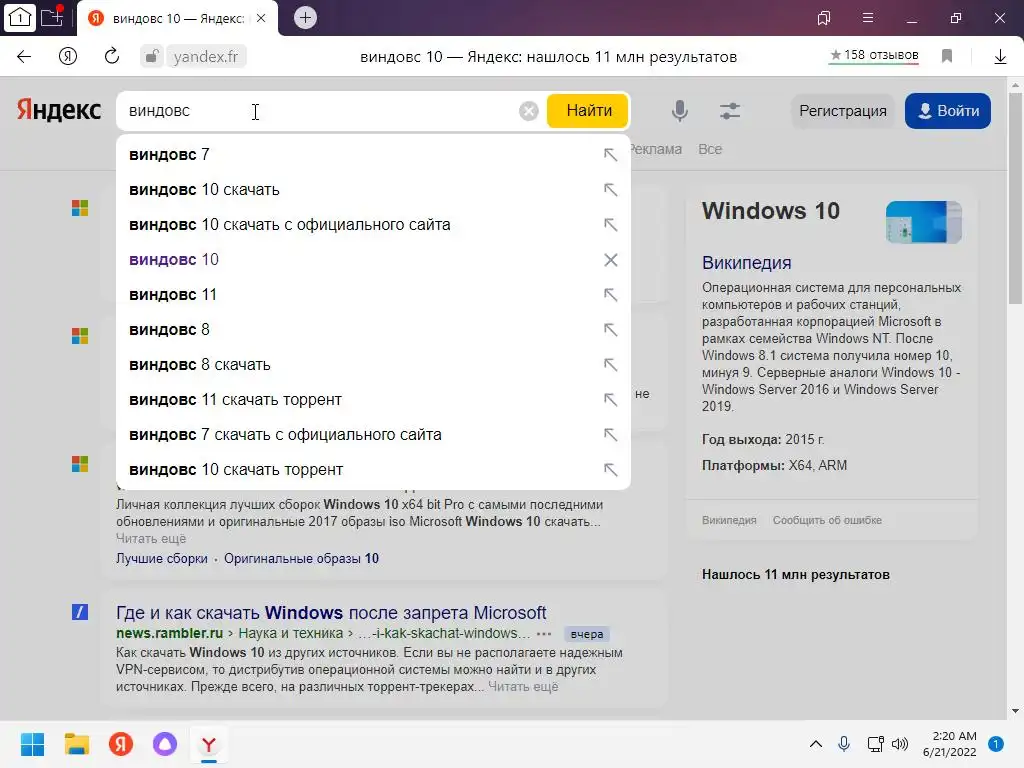Viewport: 1024px width, 768px height.
Task: Select the visited suggestion 'виндовс 10'
Action: (x=373, y=260)
